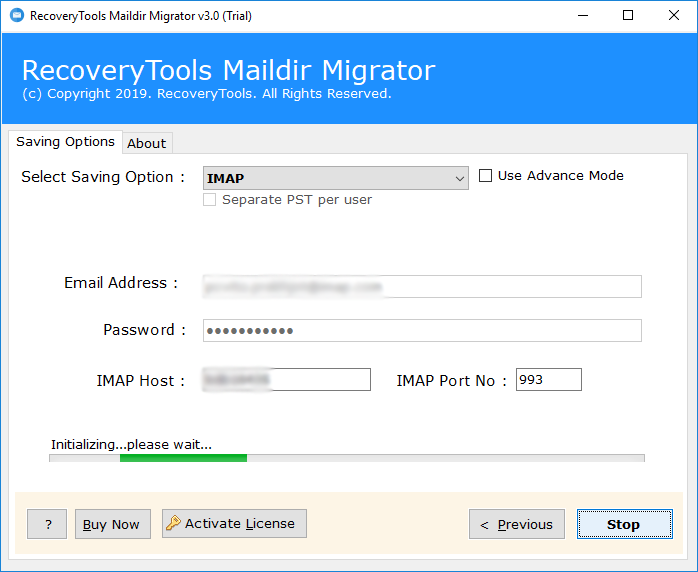Minimize the Maildir Migrator window
Screen dimensions: 698x572
pos(583,16)
